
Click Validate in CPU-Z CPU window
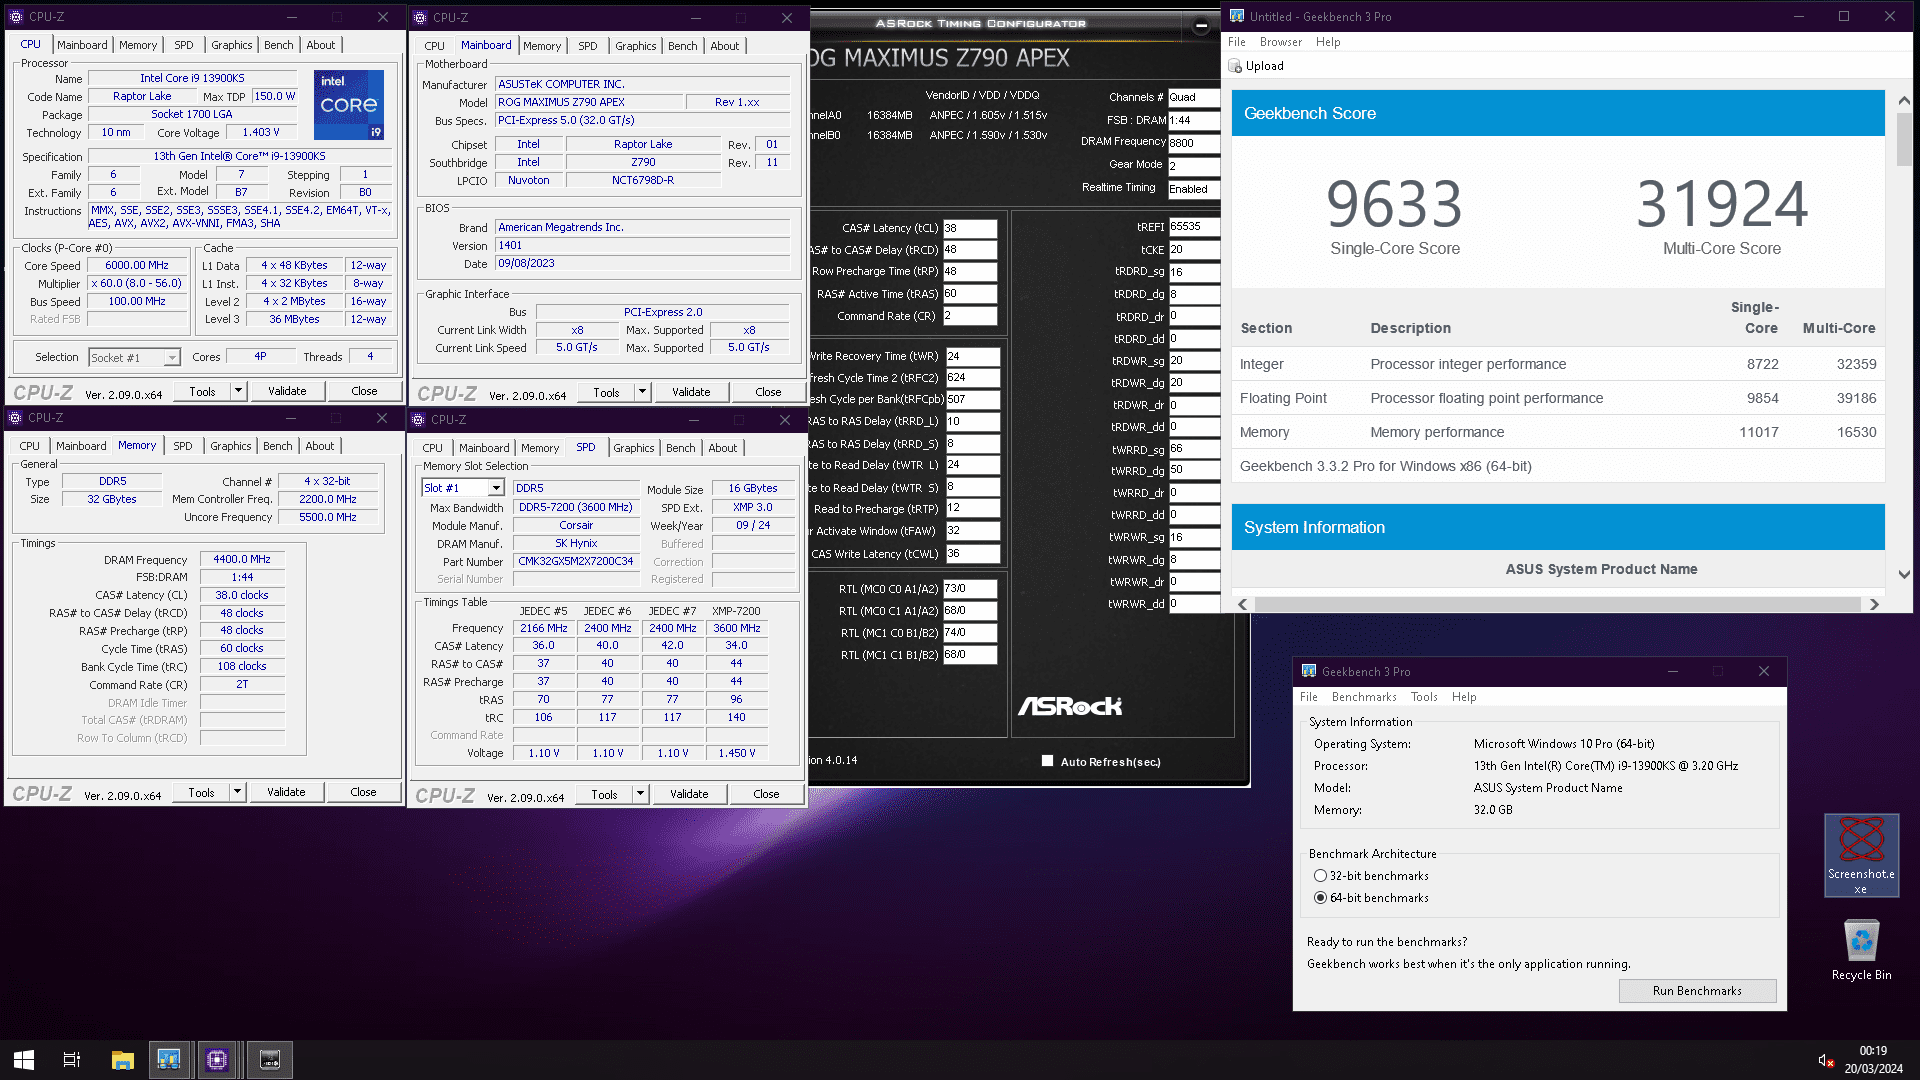pyautogui.click(x=287, y=391)
